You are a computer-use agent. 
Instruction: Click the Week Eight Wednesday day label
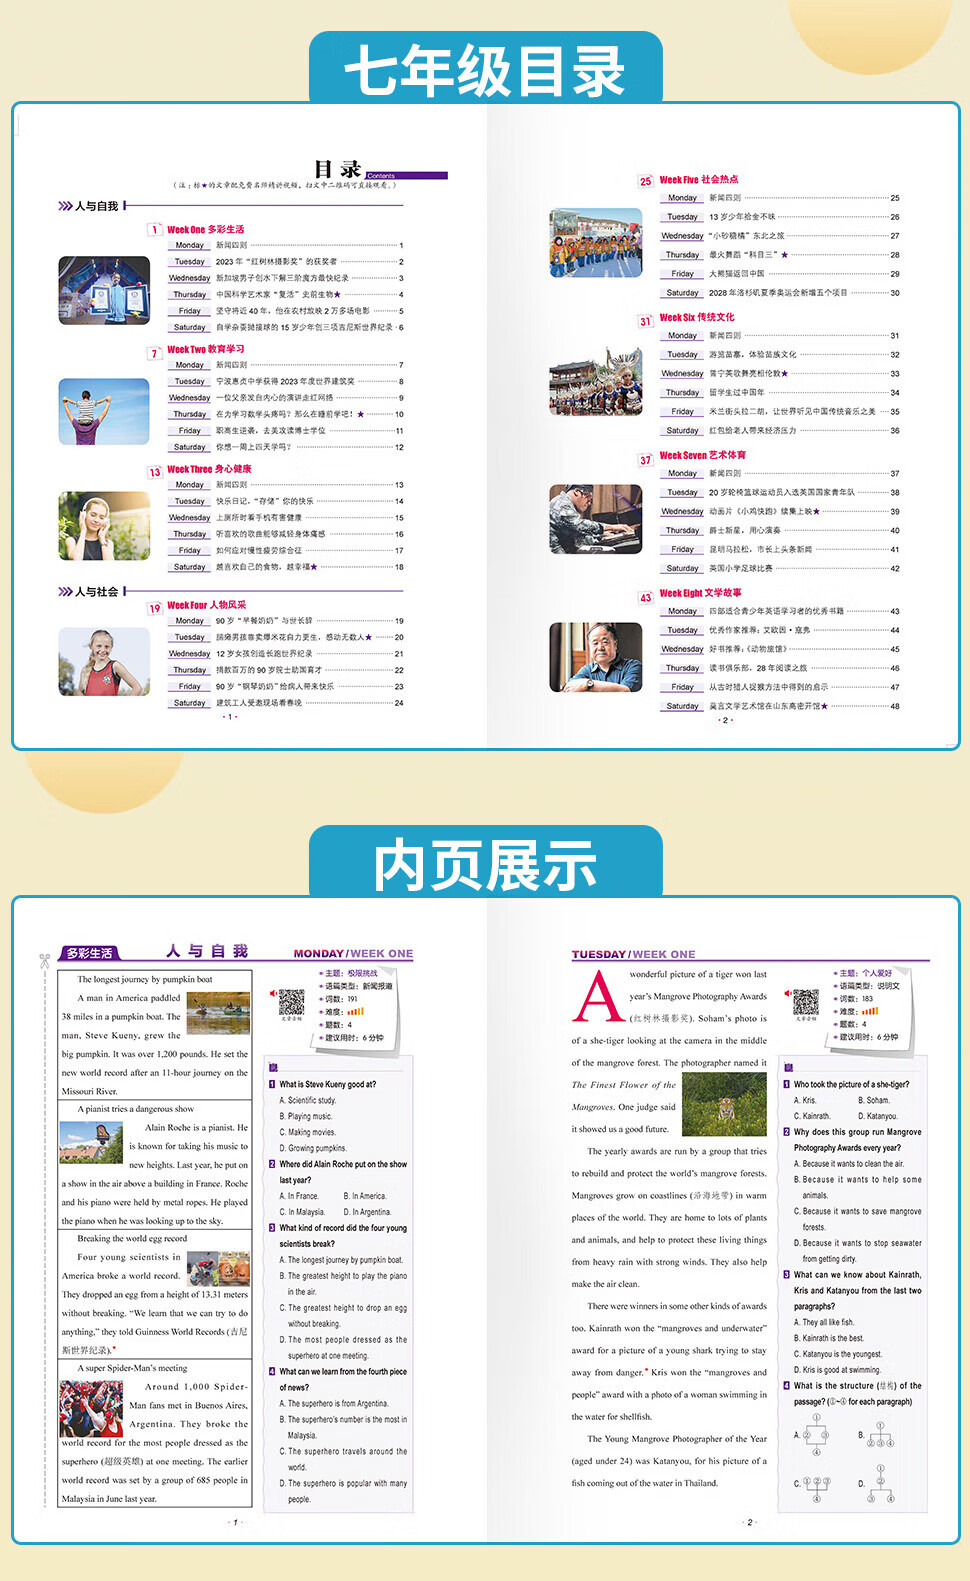(682, 649)
